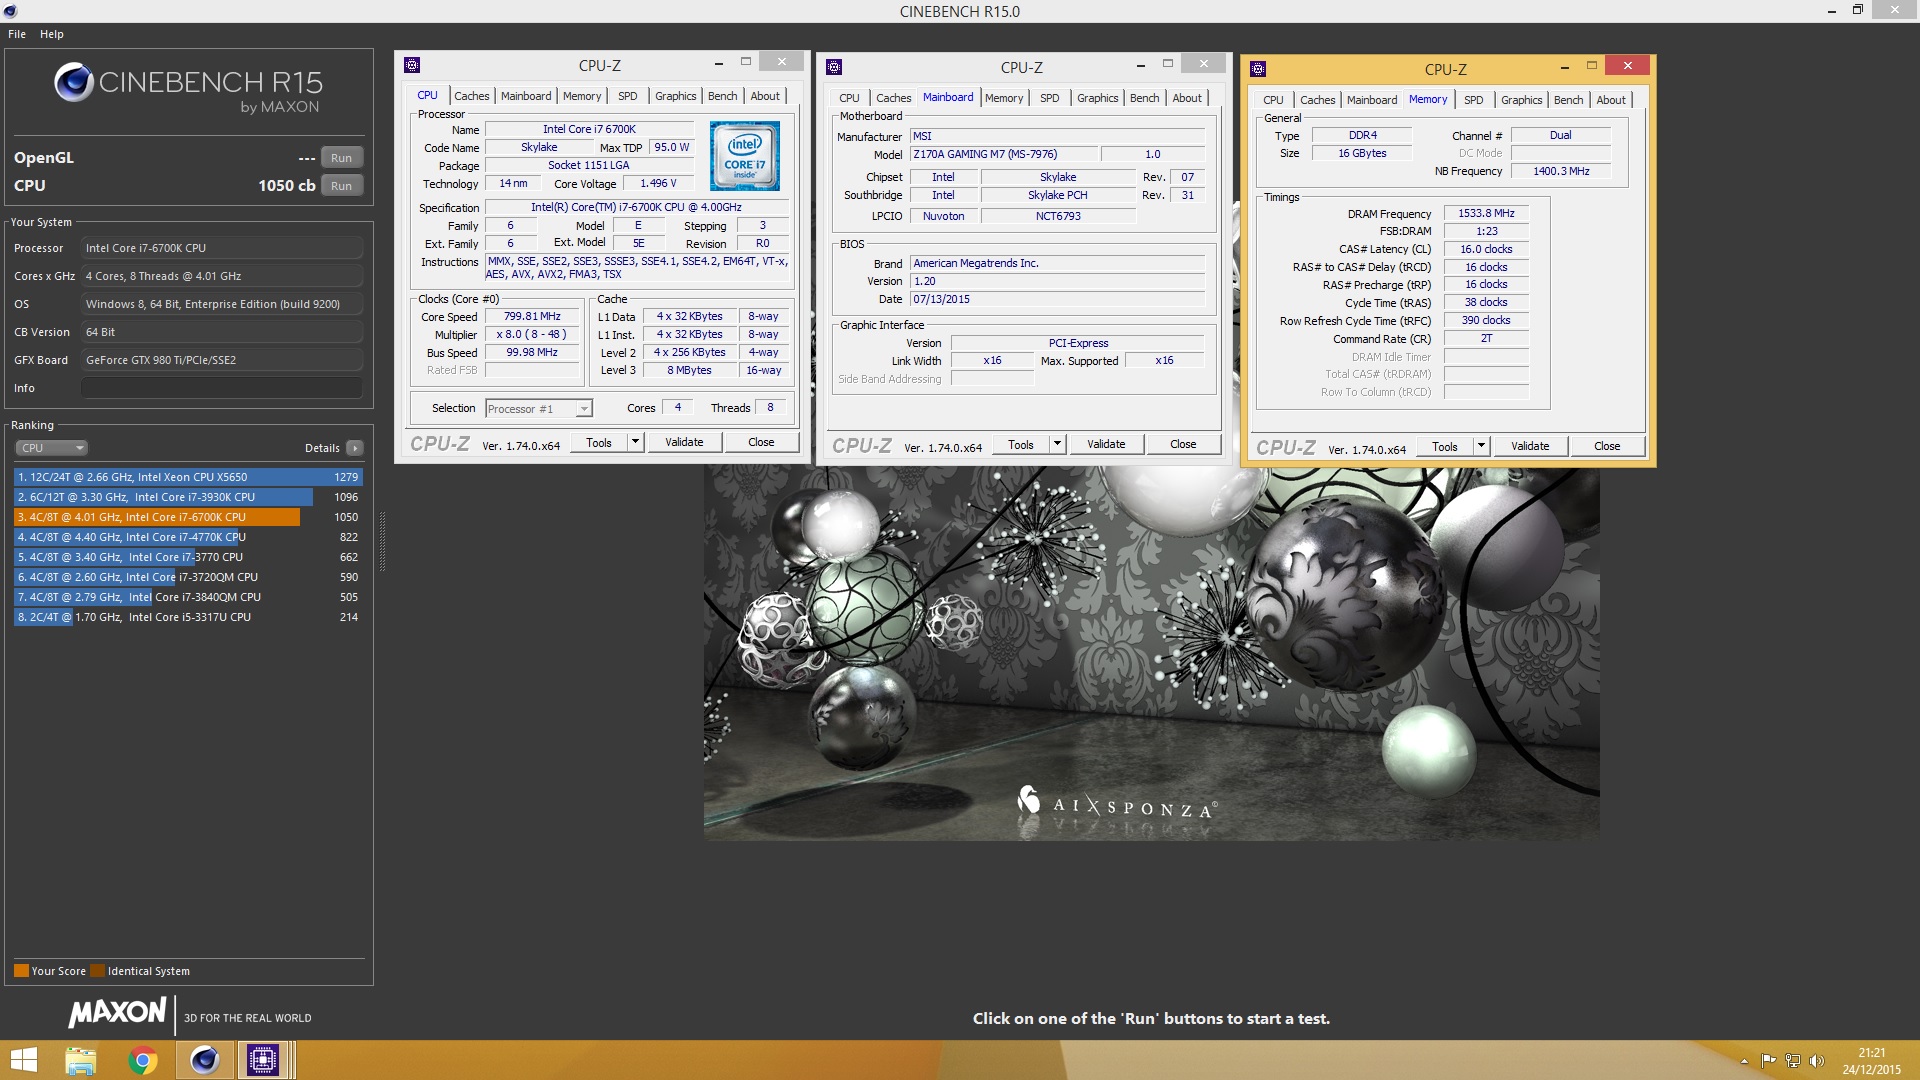Switch to Graphics tab in first CPU-Z window

click(676, 96)
